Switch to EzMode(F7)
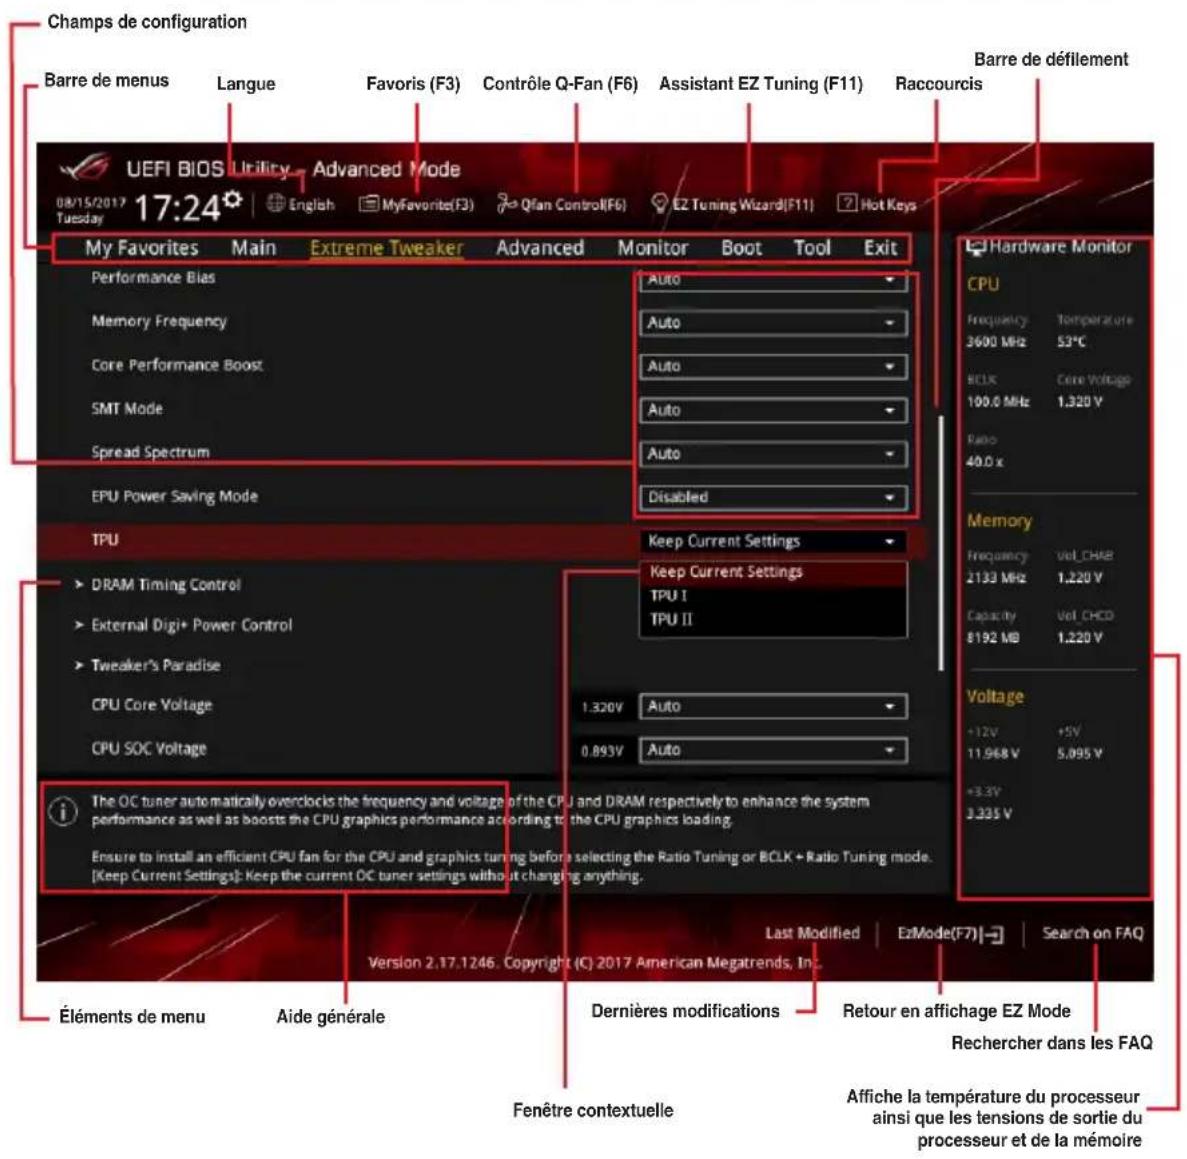 (950, 934)
